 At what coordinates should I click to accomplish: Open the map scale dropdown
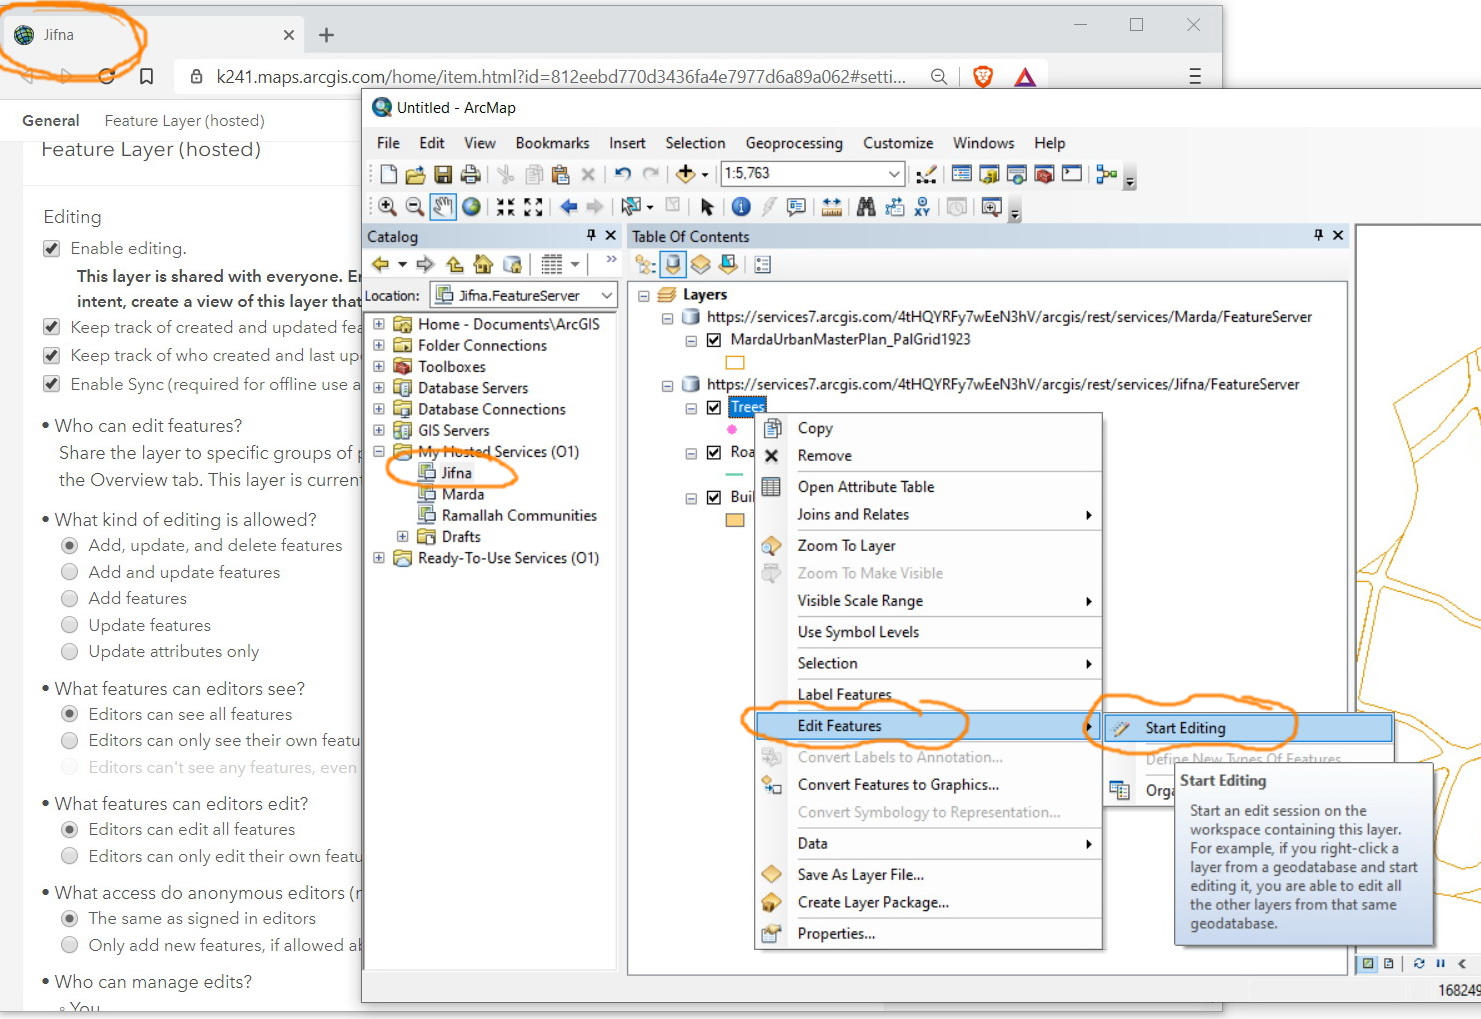point(894,174)
